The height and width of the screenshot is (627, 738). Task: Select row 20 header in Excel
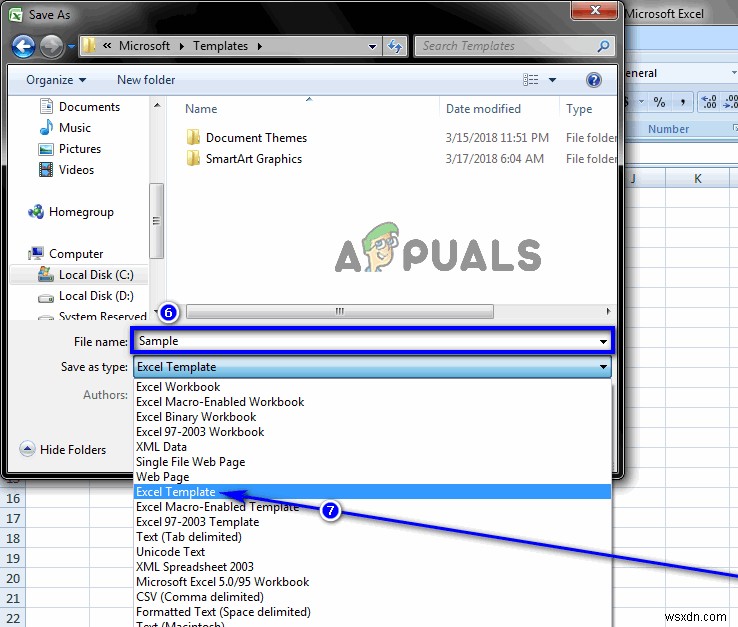click(x=13, y=579)
